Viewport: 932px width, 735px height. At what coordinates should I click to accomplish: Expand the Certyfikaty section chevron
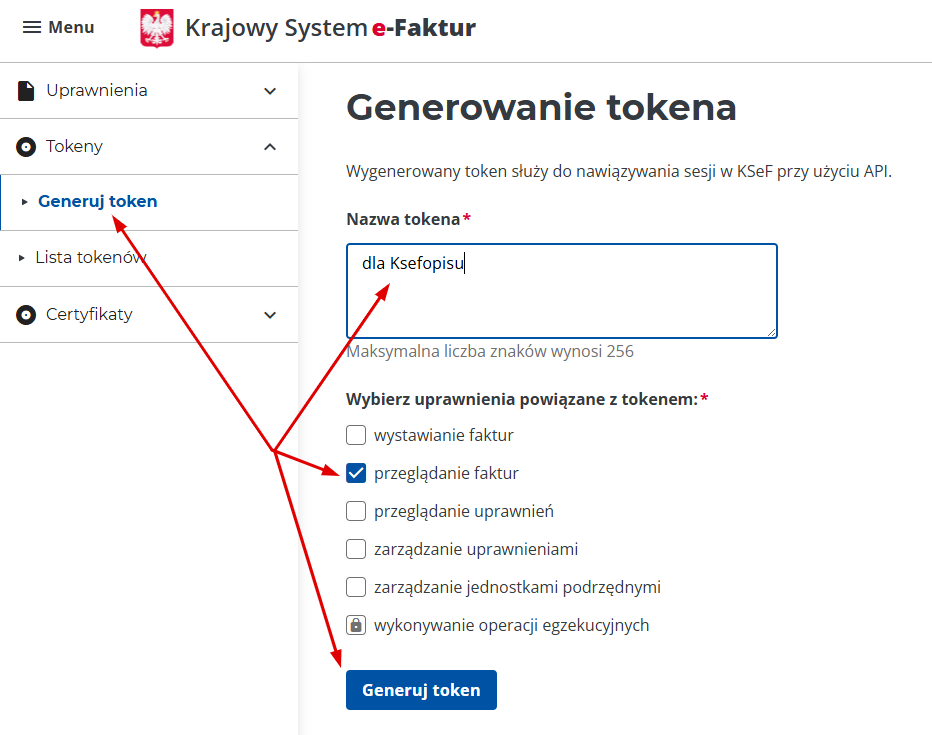[x=270, y=315]
